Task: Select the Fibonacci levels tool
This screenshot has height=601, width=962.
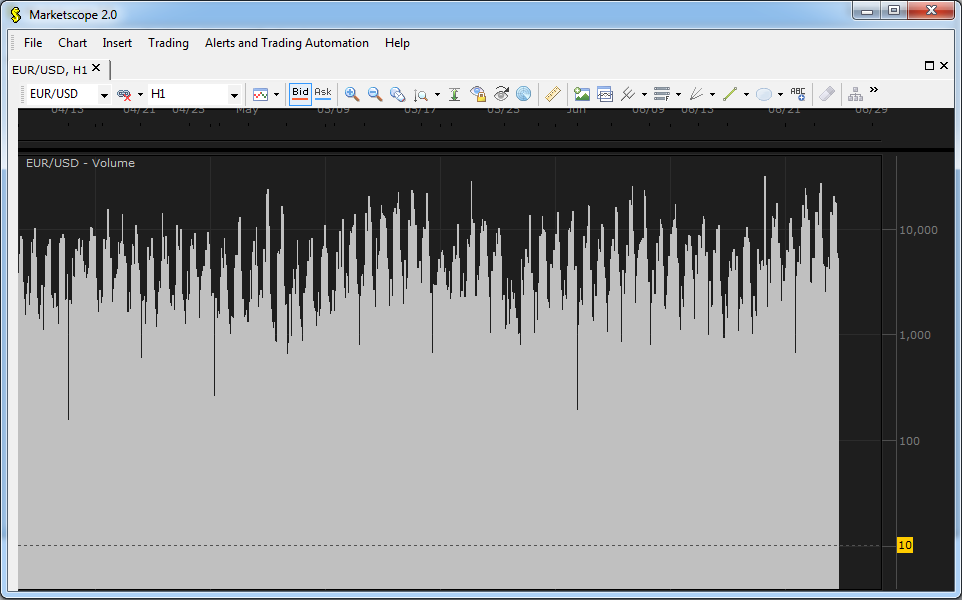Action: point(661,94)
